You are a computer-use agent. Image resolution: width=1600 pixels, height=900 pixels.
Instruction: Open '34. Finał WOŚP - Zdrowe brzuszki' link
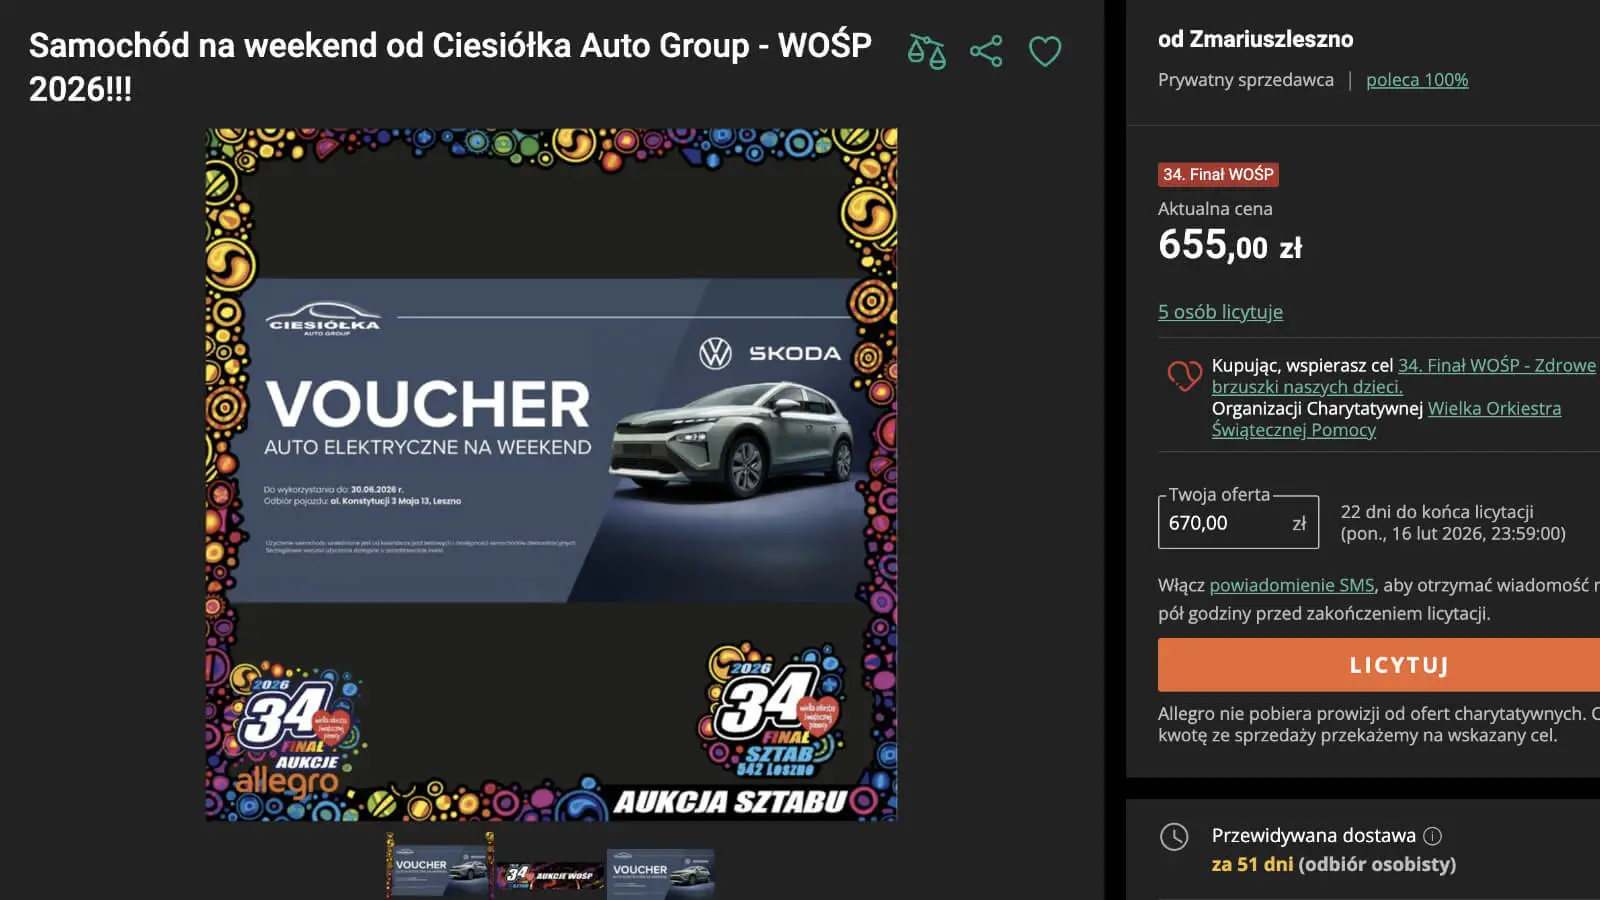click(x=1404, y=376)
